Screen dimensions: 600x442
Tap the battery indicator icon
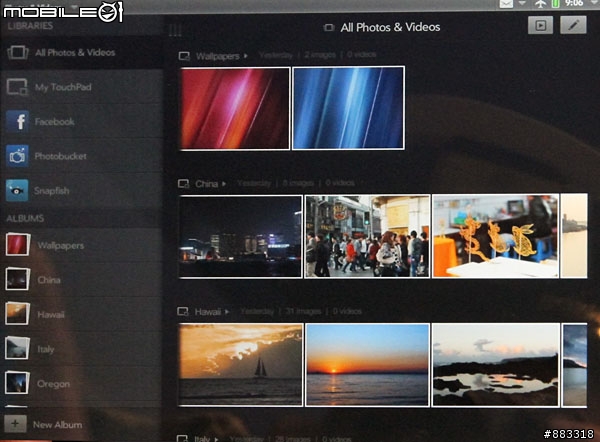pos(555,4)
